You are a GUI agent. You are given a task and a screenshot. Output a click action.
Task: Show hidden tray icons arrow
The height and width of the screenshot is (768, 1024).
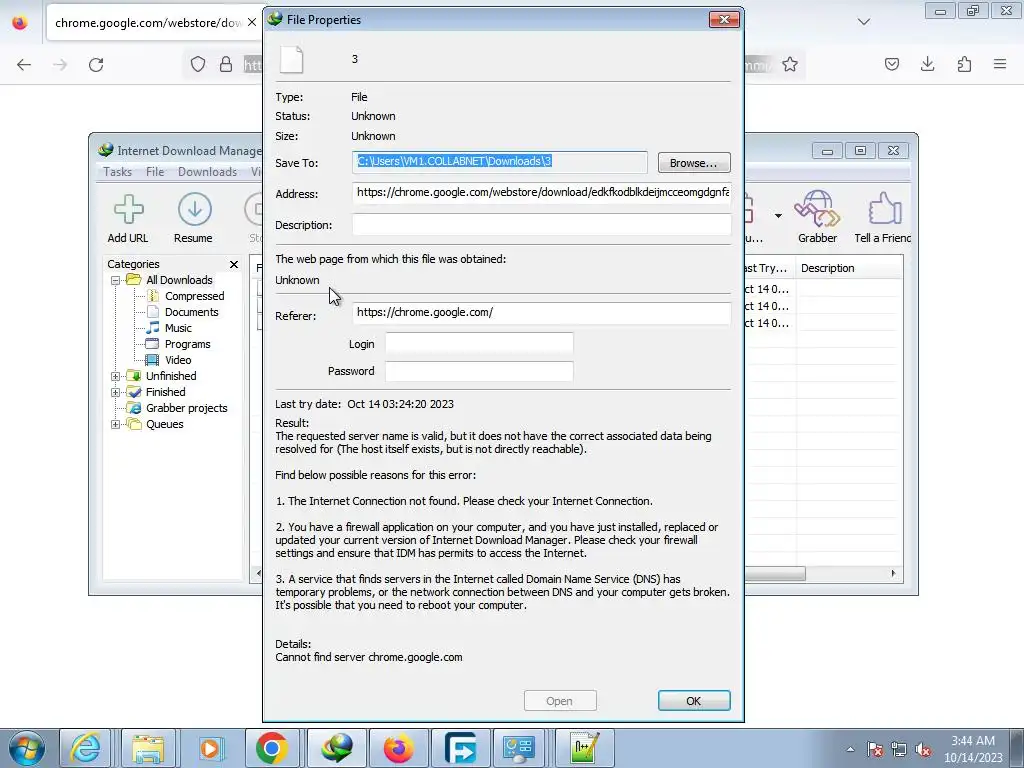click(x=850, y=750)
